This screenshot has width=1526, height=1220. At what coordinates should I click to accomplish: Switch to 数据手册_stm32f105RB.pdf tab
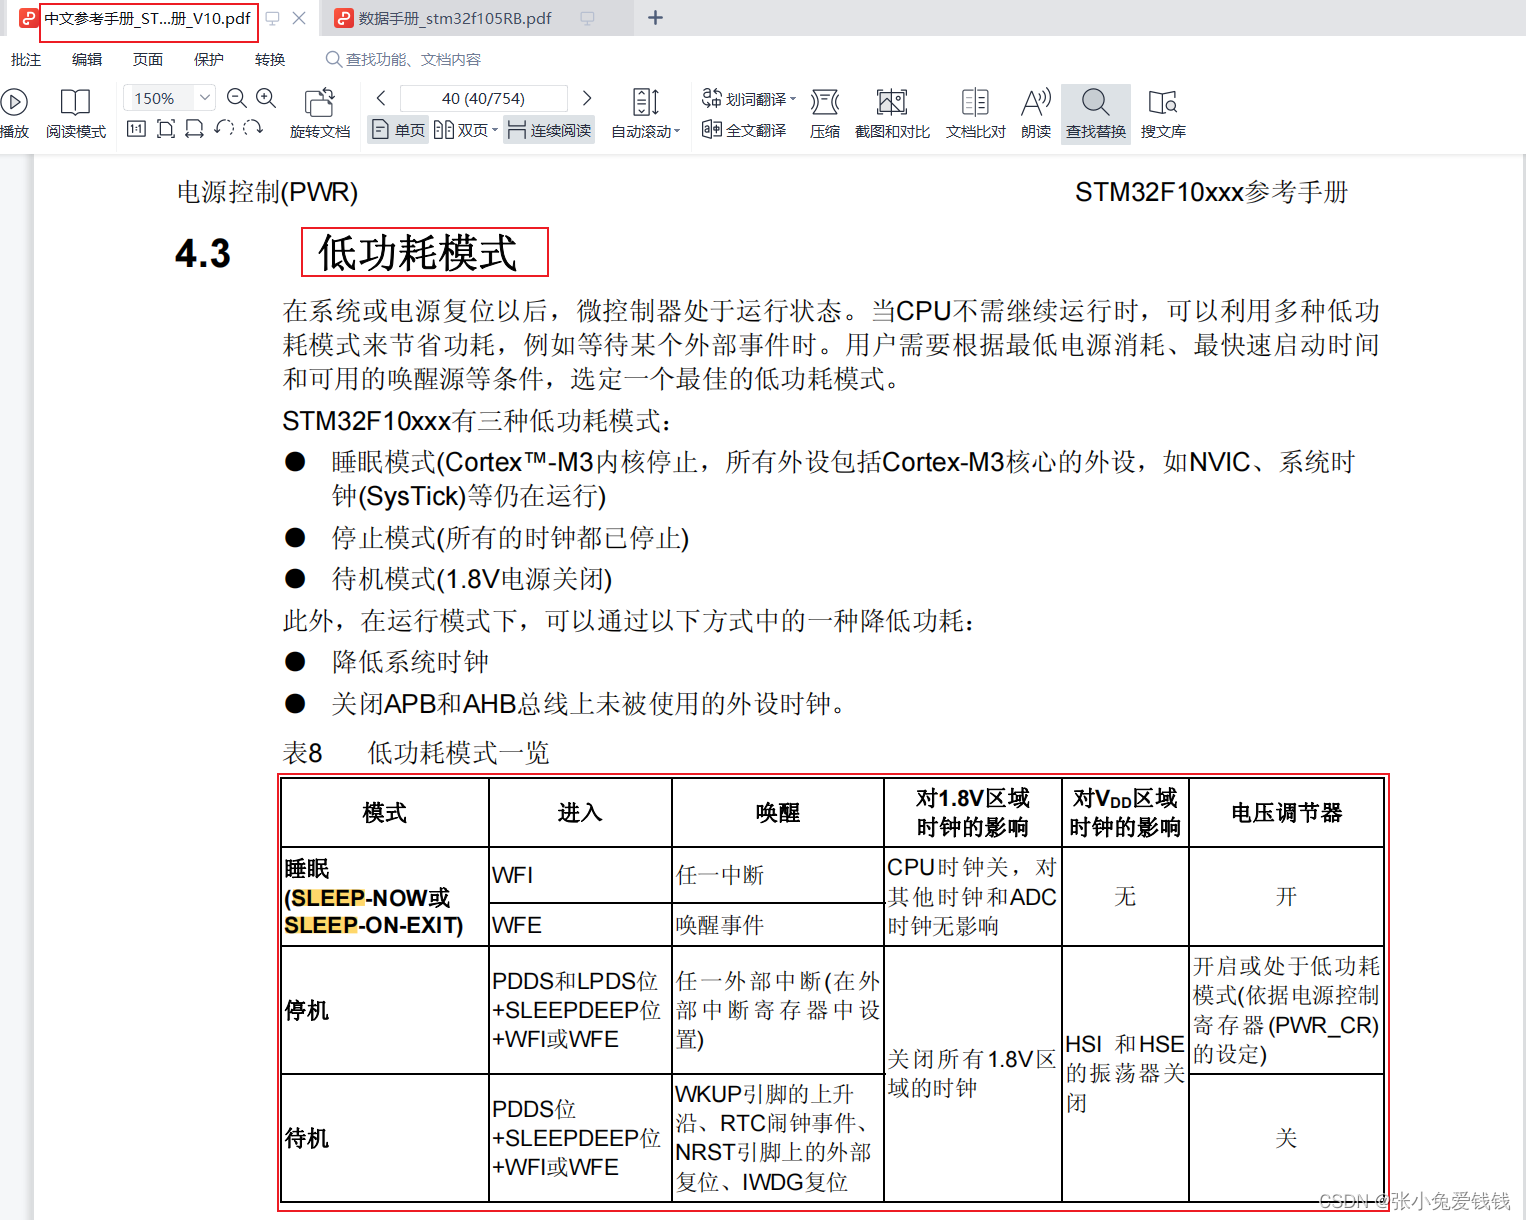coord(455,18)
